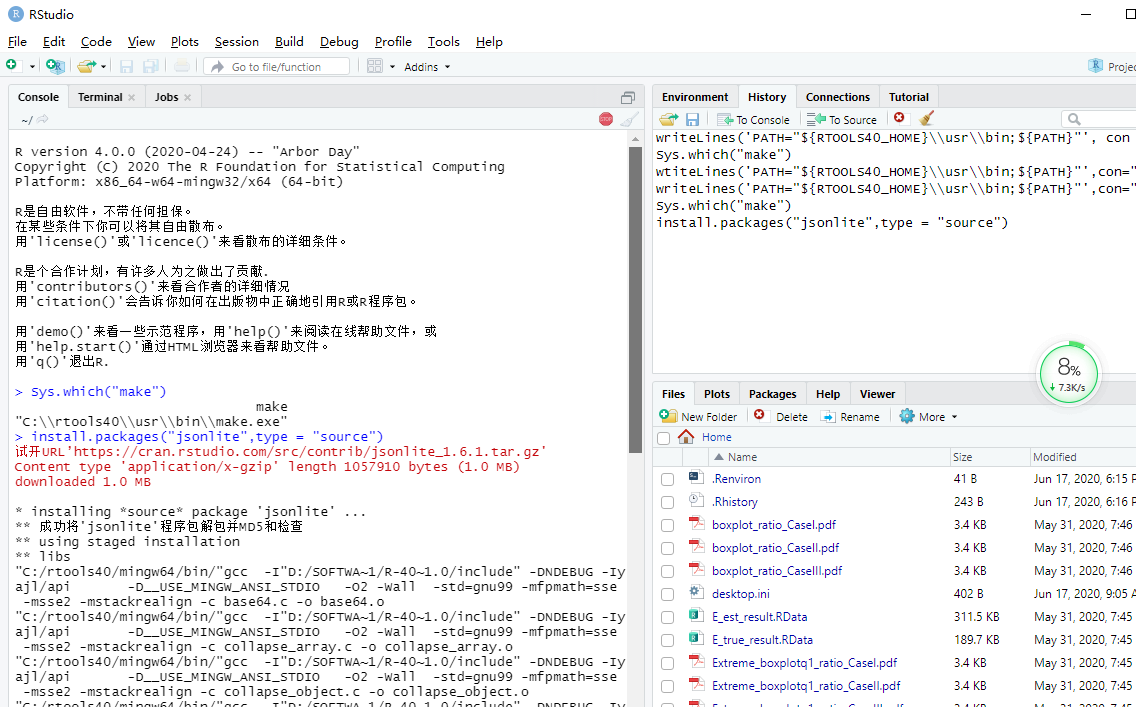The width and height of the screenshot is (1136, 707).
Task: Check the Extreme_boxplotq1_ratio_CaseI.pdf checkbox
Action: (667, 664)
